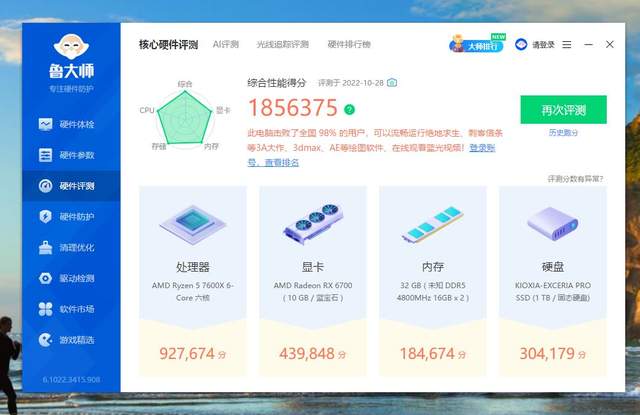Screen dimensions: 640x415
Task: Click the 32 GB DDR5 memory description
Action: click(433, 291)
